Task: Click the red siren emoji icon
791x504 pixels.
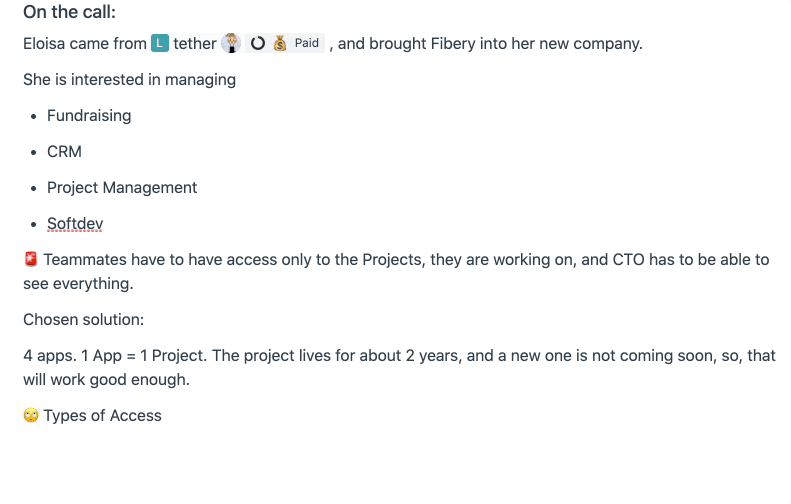Action: tap(31, 260)
